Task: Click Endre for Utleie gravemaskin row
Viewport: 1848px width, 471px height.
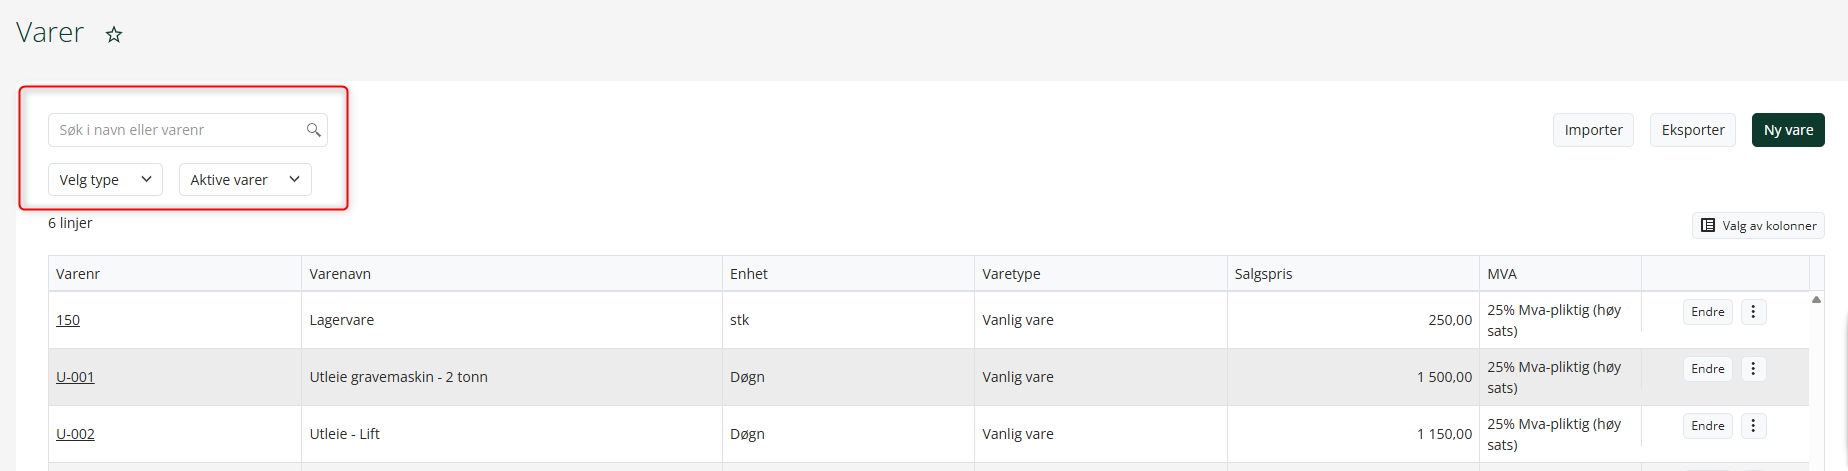Action: (1707, 369)
